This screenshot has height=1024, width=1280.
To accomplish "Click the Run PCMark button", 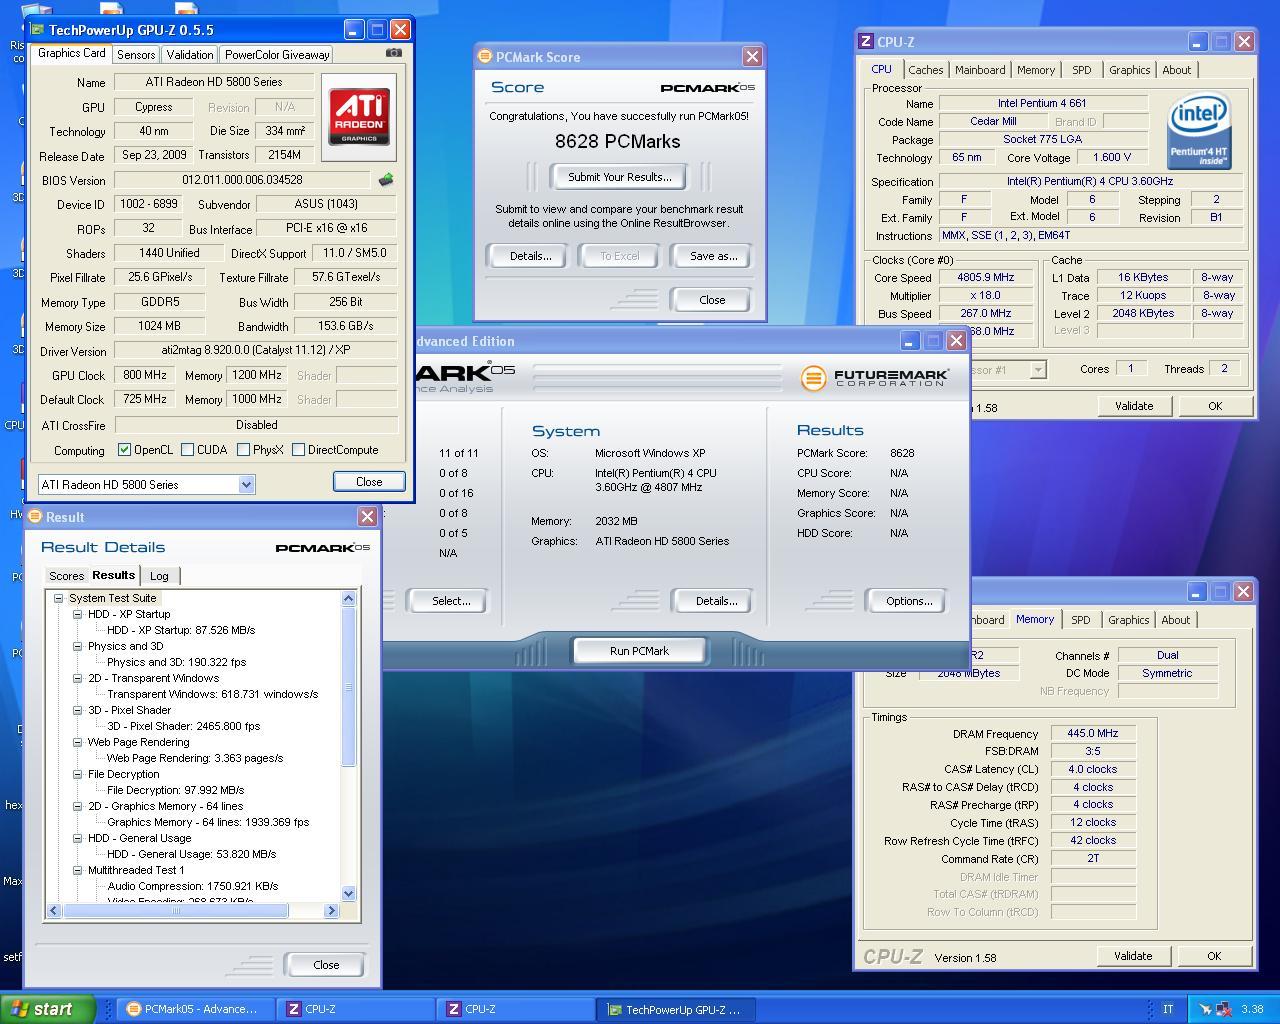I will tap(640, 651).
